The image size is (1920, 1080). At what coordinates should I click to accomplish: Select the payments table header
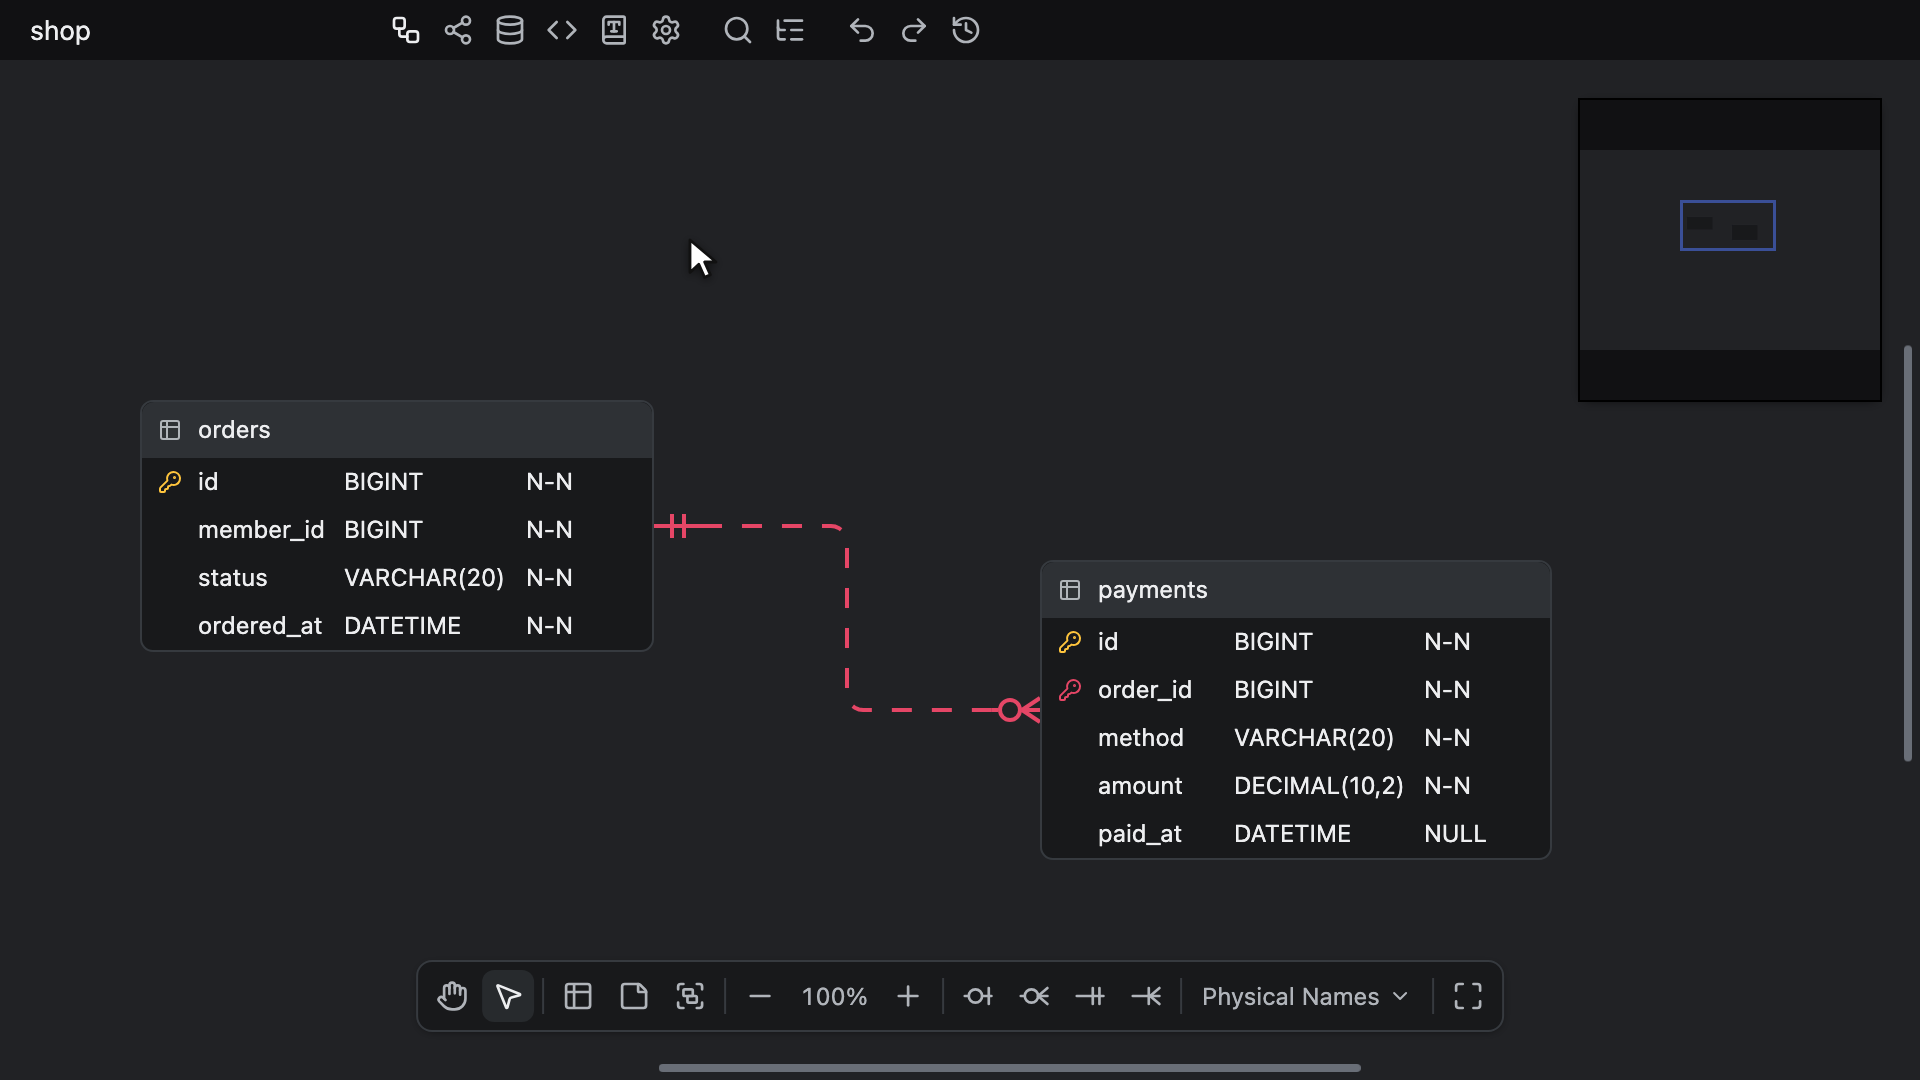point(1296,590)
